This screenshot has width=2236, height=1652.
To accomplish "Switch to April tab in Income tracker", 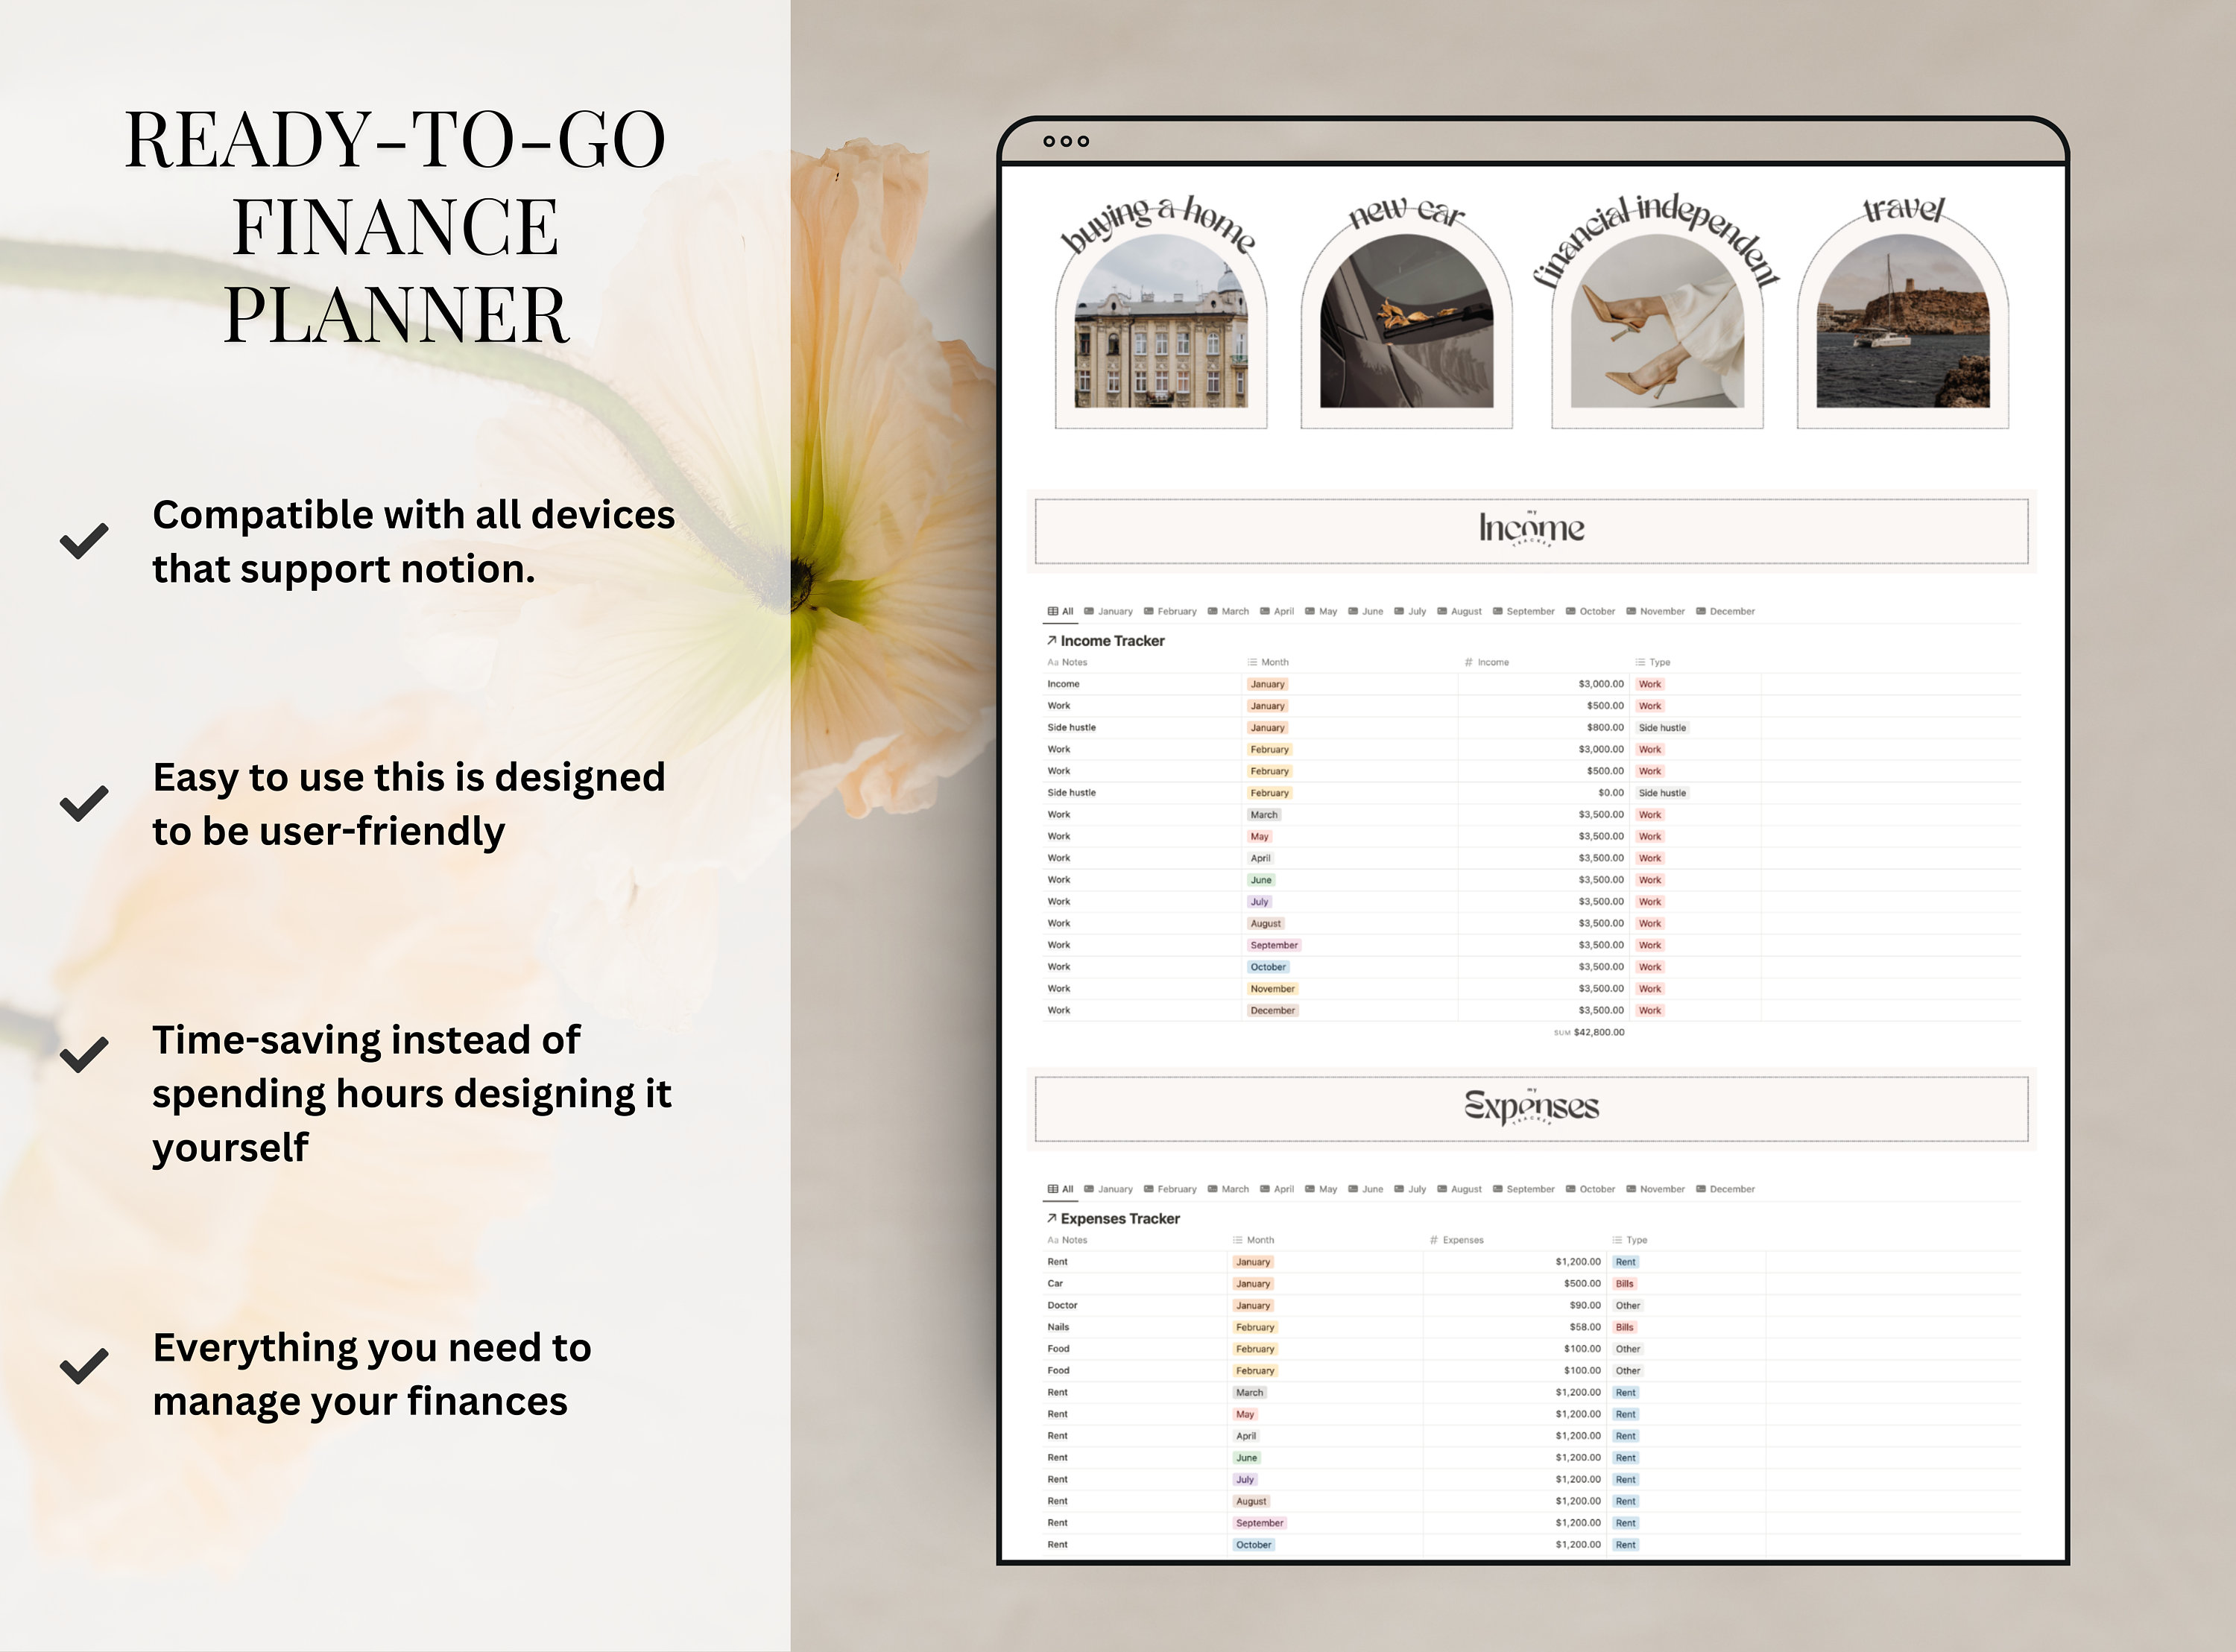I will coord(1277,611).
